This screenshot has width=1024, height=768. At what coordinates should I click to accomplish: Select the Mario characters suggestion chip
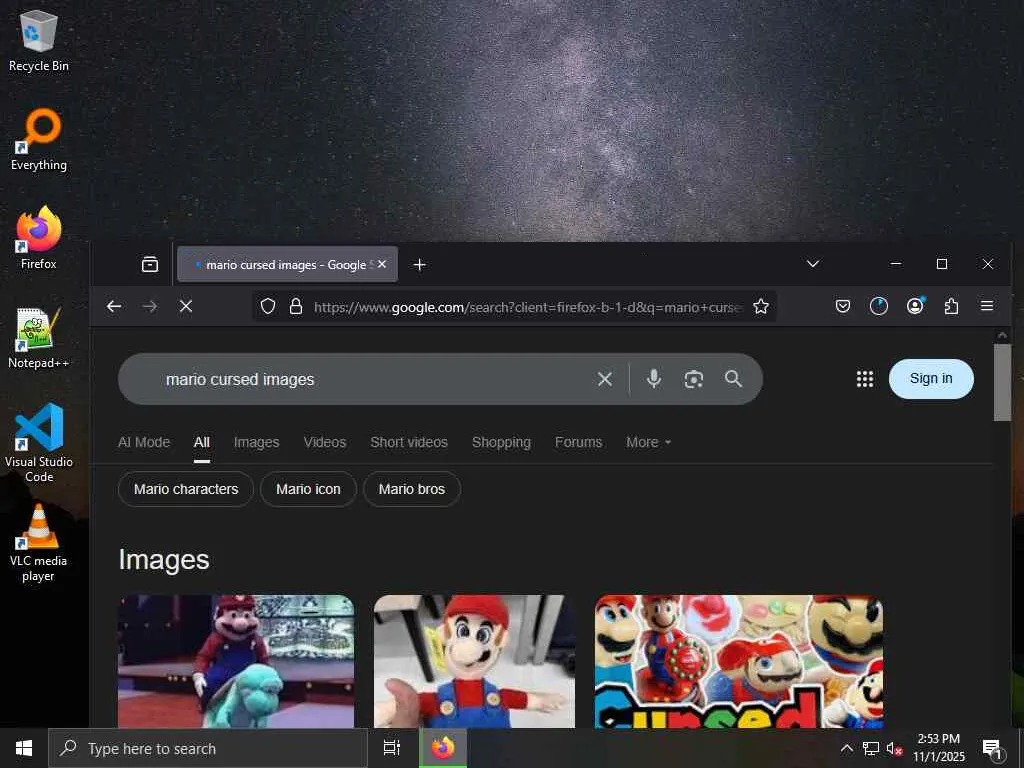pyautogui.click(x=186, y=489)
